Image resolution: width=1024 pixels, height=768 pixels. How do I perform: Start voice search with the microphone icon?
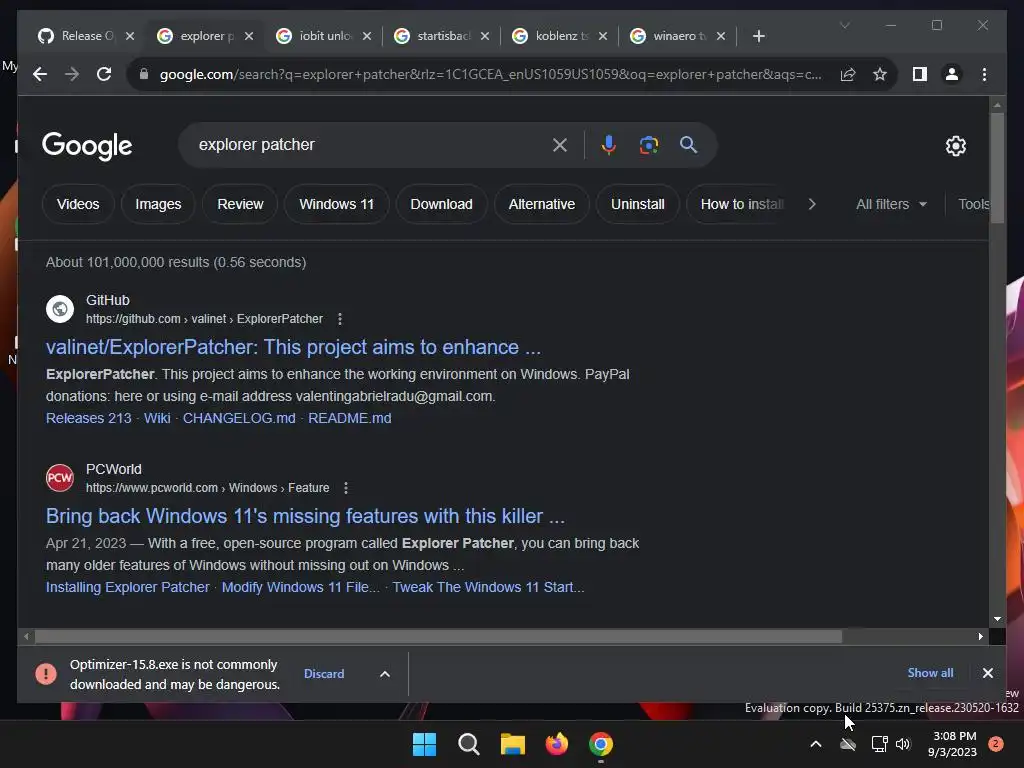(x=609, y=145)
